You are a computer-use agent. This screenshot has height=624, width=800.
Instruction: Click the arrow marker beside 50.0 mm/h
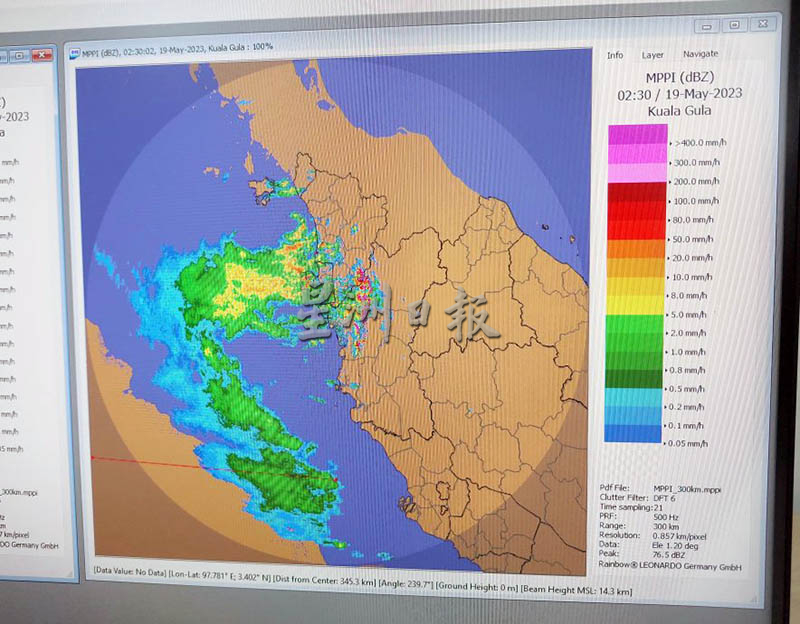coord(669,240)
